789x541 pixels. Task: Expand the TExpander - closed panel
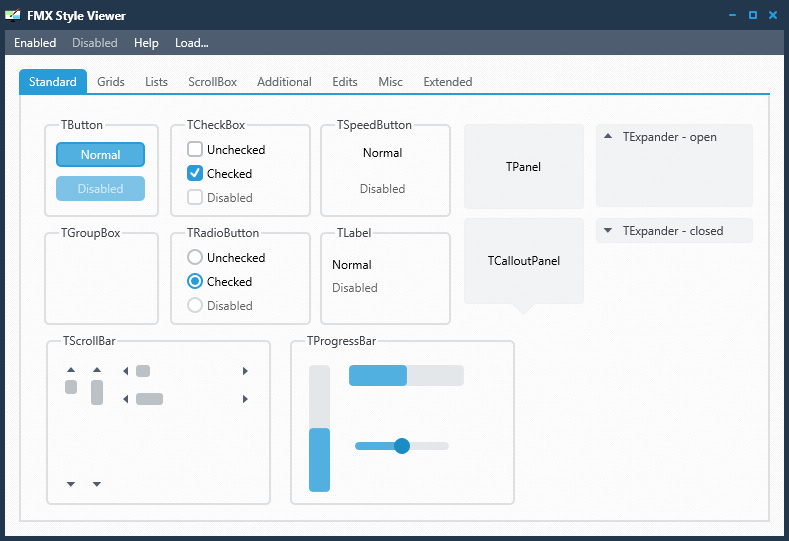coord(608,230)
